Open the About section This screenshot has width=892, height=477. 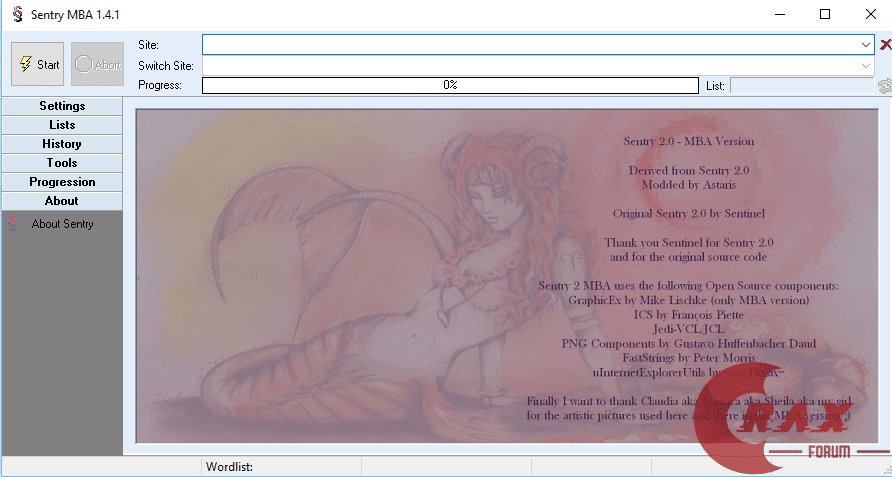click(x=62, y=201)
